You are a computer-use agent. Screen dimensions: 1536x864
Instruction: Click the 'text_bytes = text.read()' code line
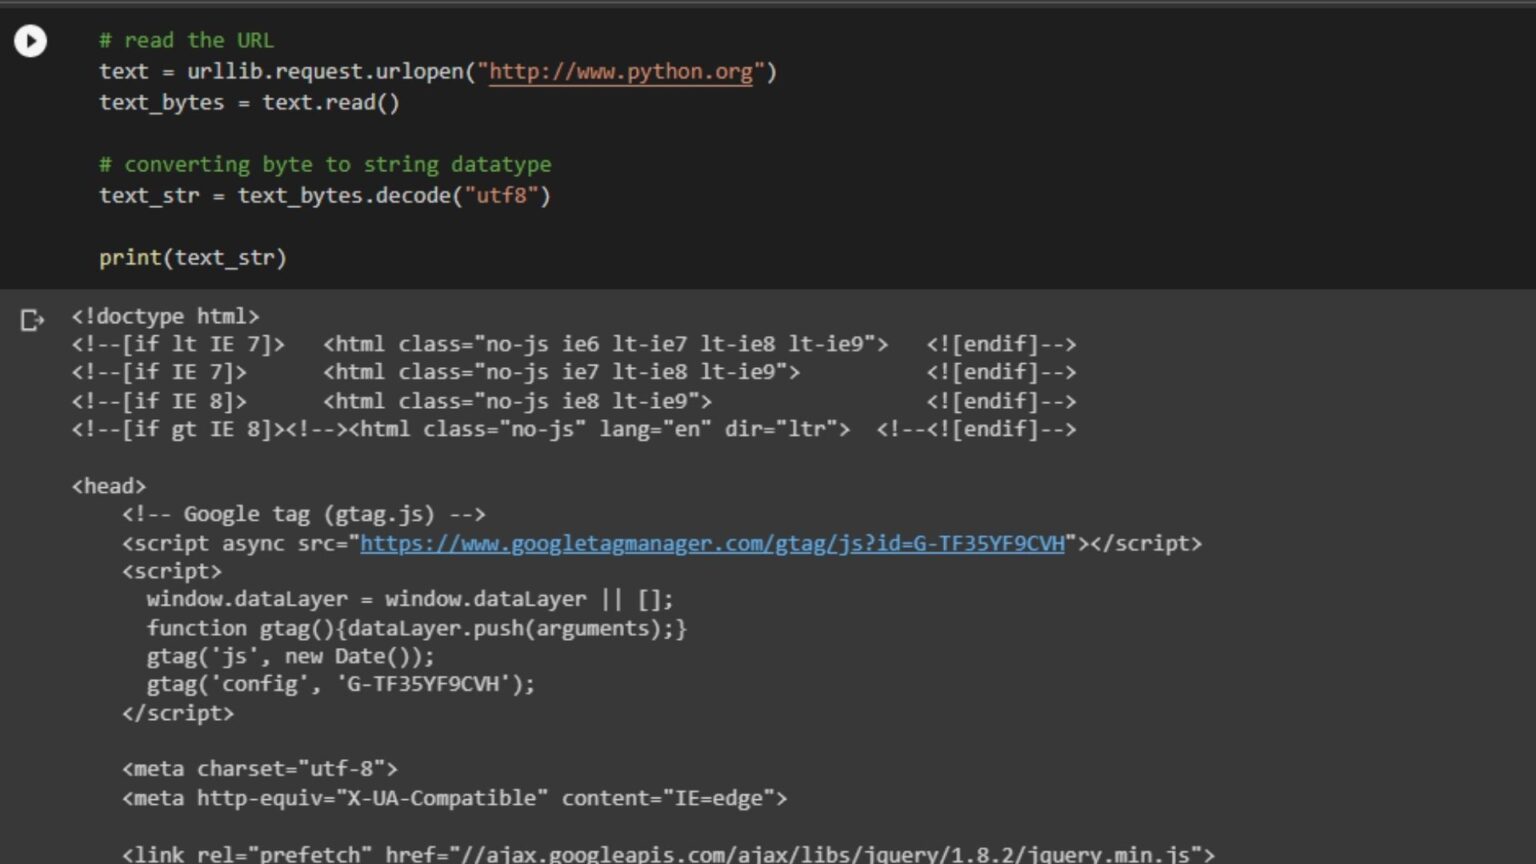click(x=249, y=103)
